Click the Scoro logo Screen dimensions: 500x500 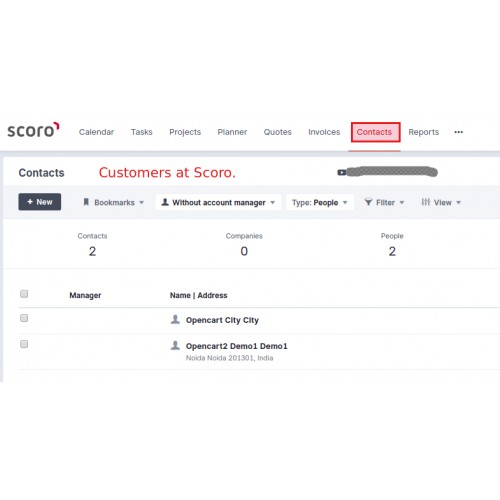pos(33,130)
